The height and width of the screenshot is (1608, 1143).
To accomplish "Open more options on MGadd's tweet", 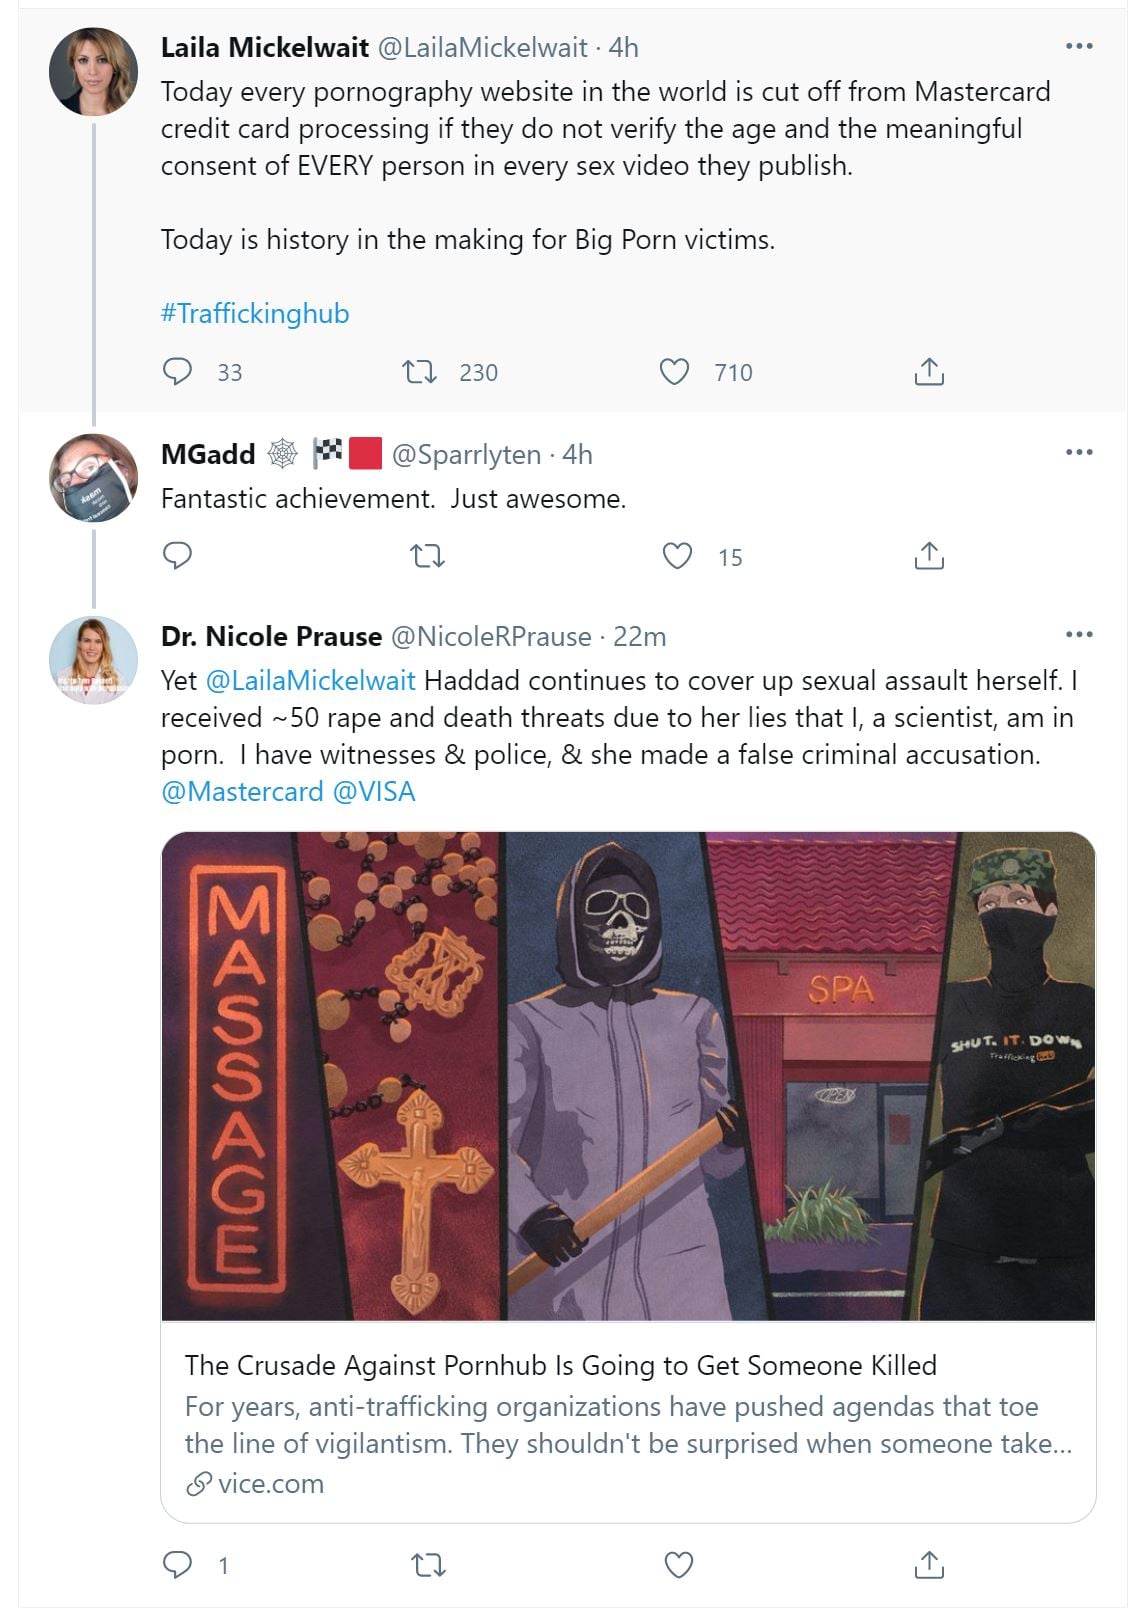I will pos(1079,453).
